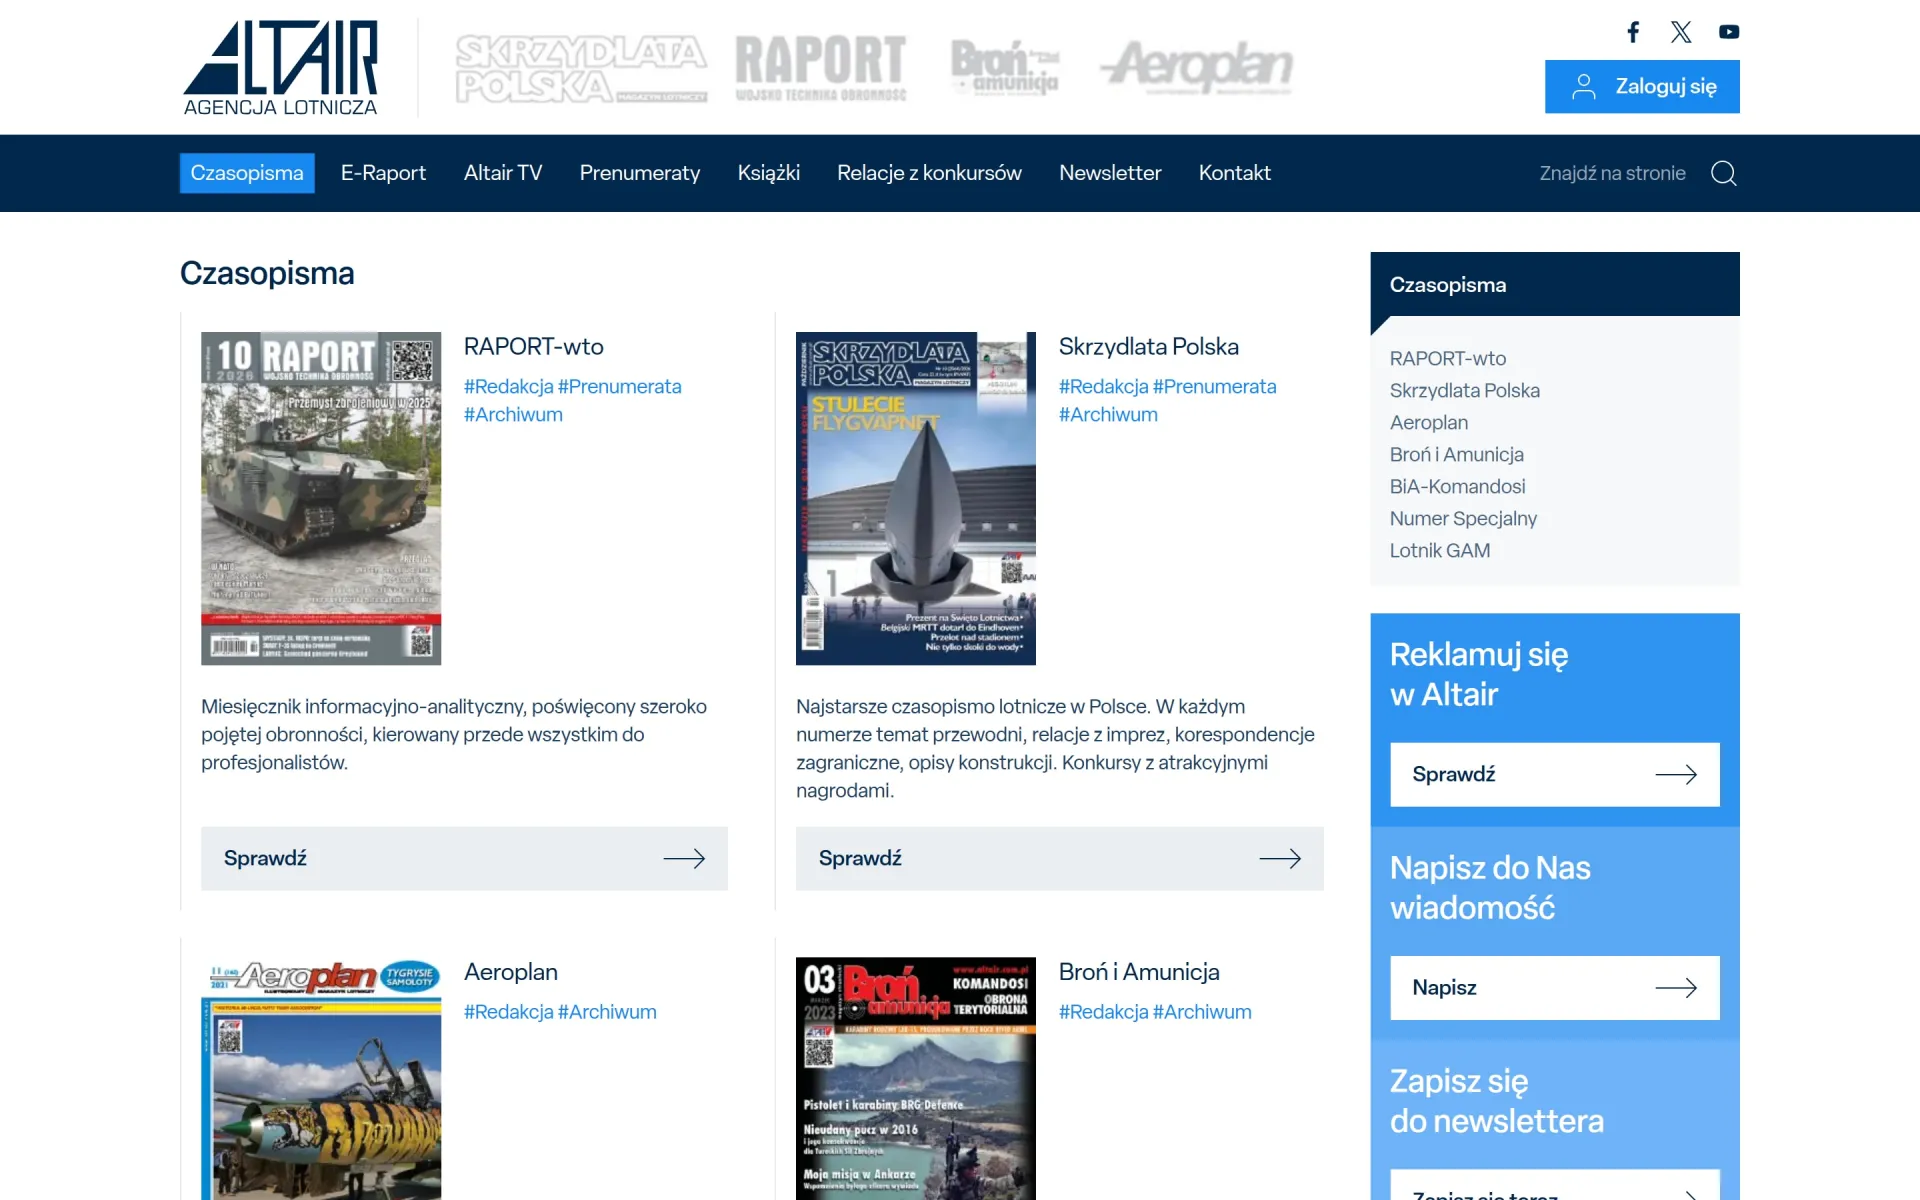This screenshot has width=1920, height=1200.
Task: Open the Aeroplan magazine cover thumbnail
Action: pyautogui.click(x=321, y=1078)
